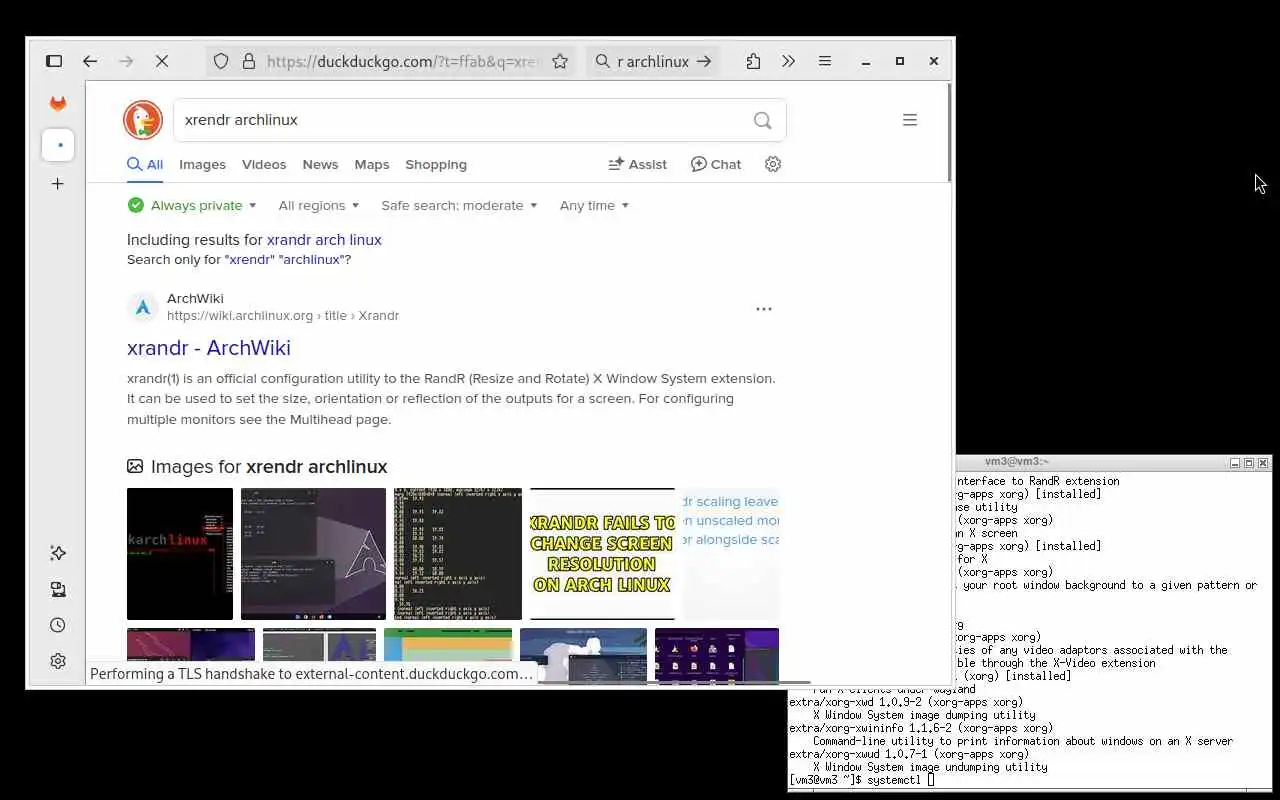Viewport: 1280px width, 800px height.
Task: Show more tools overflow chevron
Action: (x=789, y=61)
